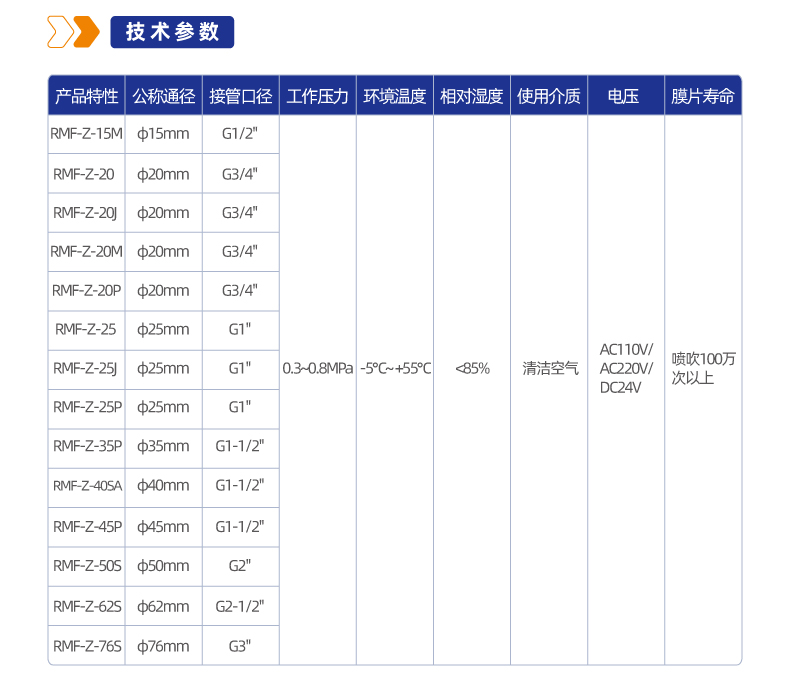Screen dimensions: 790x683
Task: Select the 环境温度 column header
Action: pos(395,96)
